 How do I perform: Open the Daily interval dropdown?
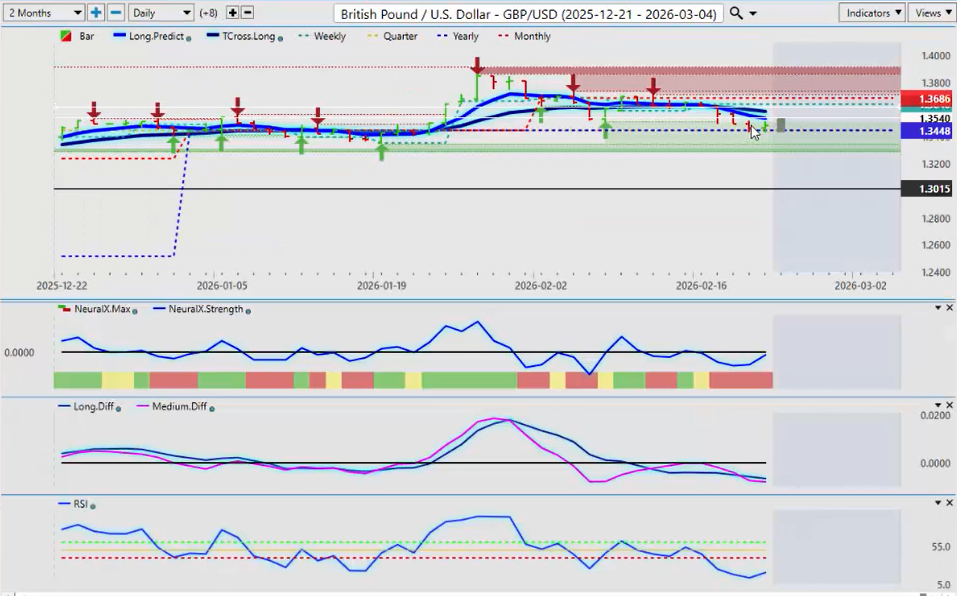click(161, 13)
